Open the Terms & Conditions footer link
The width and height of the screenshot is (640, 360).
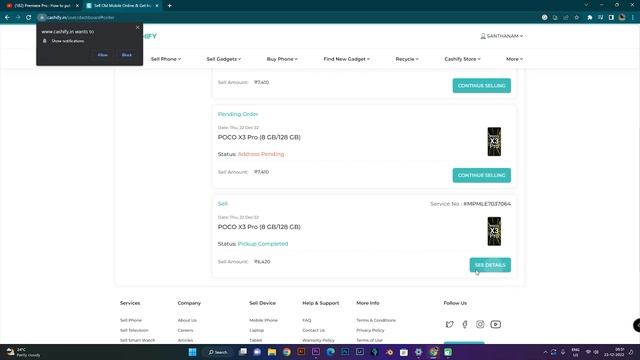pyautogui.click(x=376, y=320)
